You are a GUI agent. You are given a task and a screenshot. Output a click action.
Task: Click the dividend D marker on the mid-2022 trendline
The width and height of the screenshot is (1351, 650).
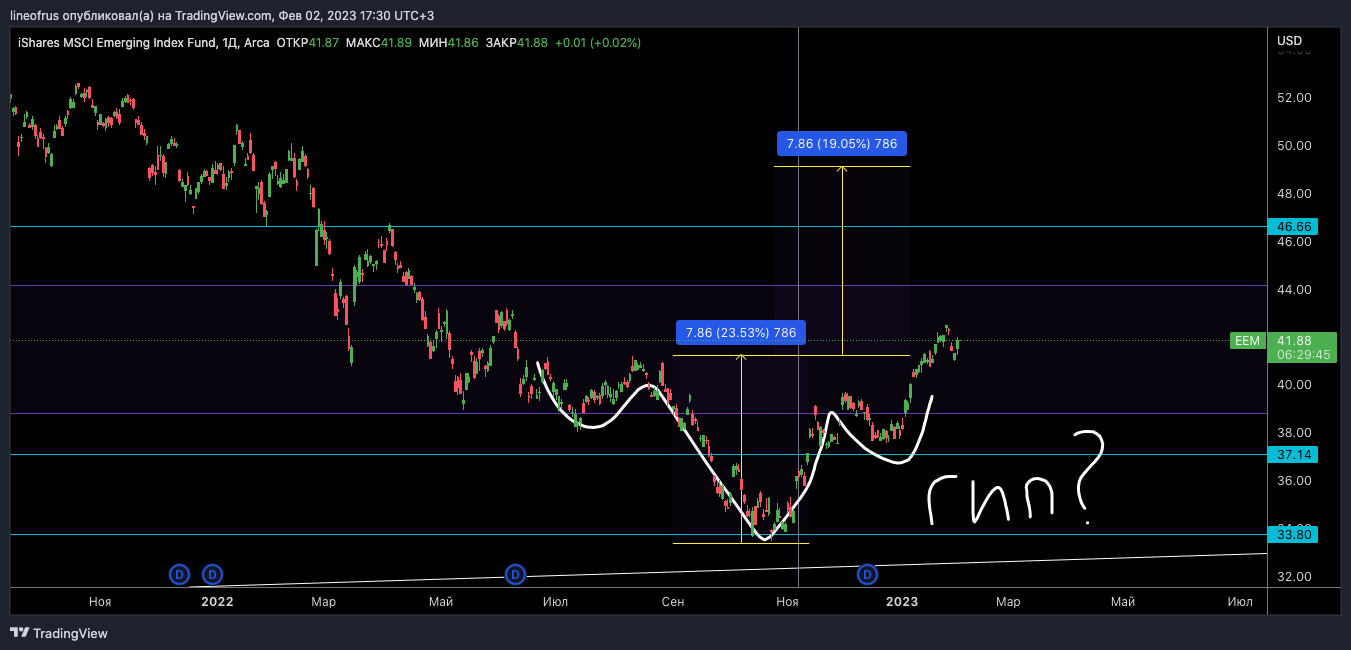(x=514, y=574)
